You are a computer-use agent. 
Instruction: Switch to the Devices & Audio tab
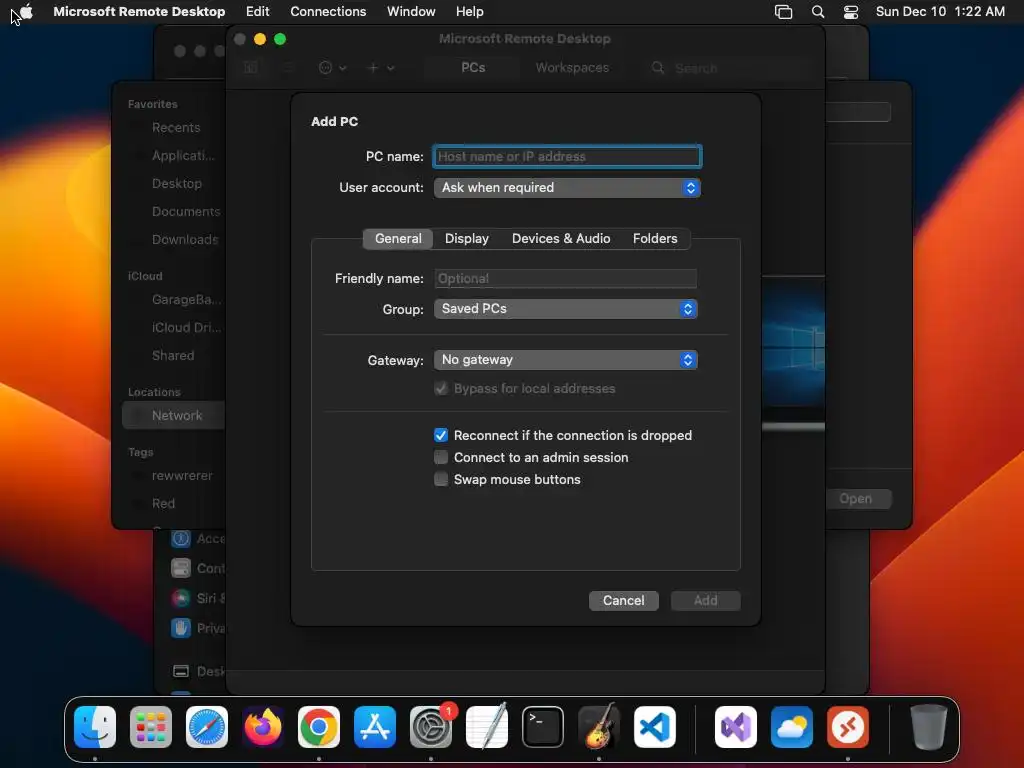(561, 238)
